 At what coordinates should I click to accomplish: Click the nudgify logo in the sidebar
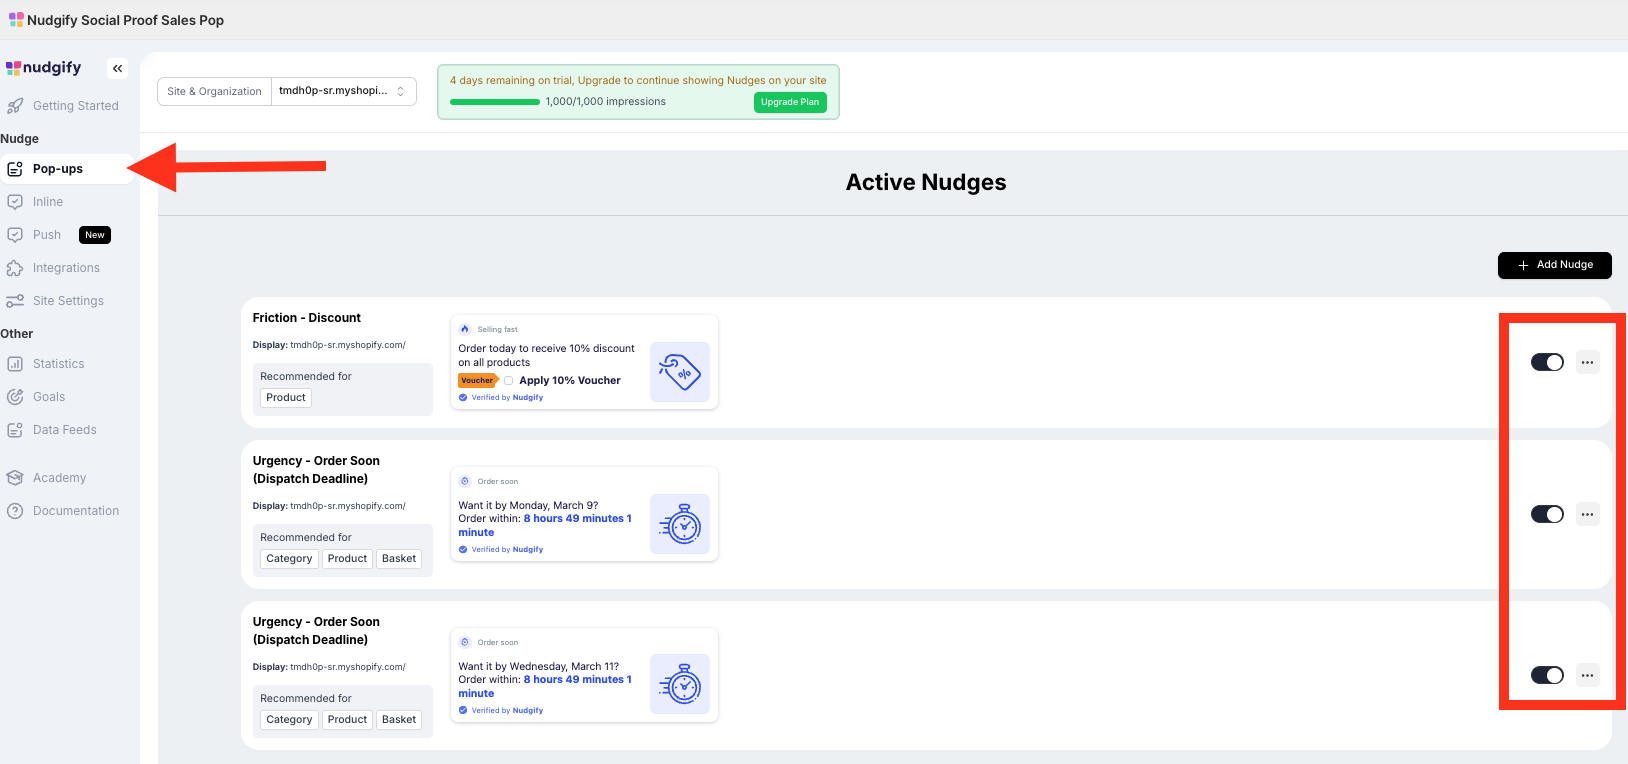44,68
